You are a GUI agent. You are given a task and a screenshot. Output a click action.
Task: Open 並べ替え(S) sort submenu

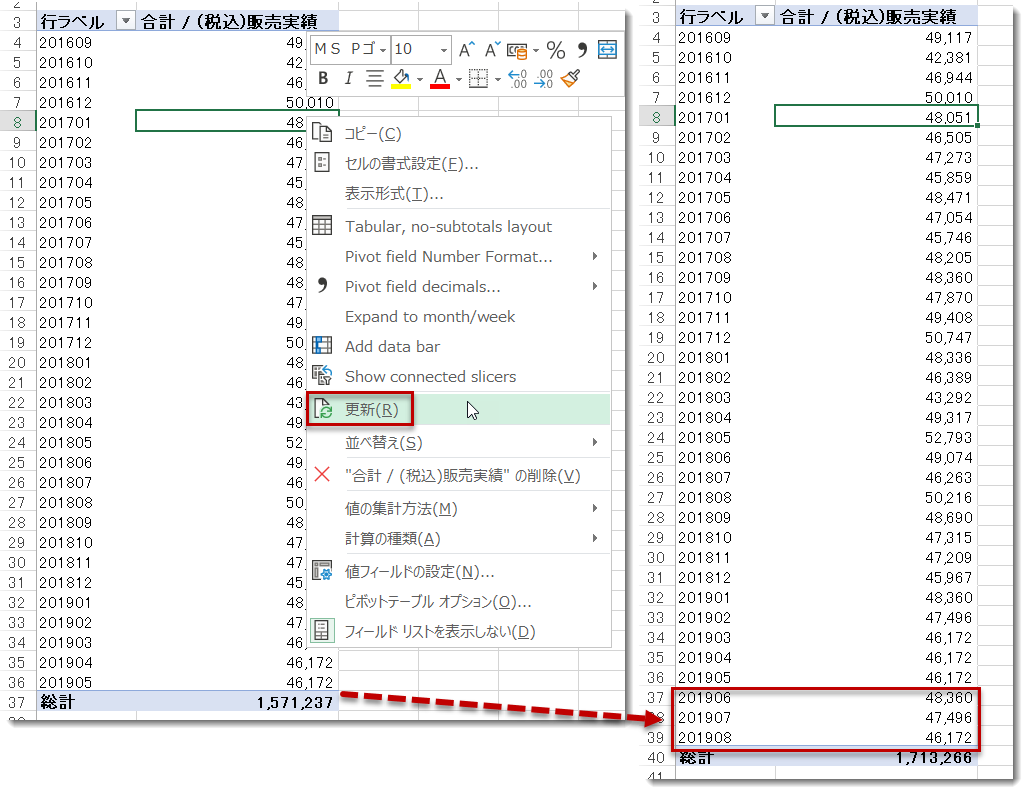[x=459, y=443]
